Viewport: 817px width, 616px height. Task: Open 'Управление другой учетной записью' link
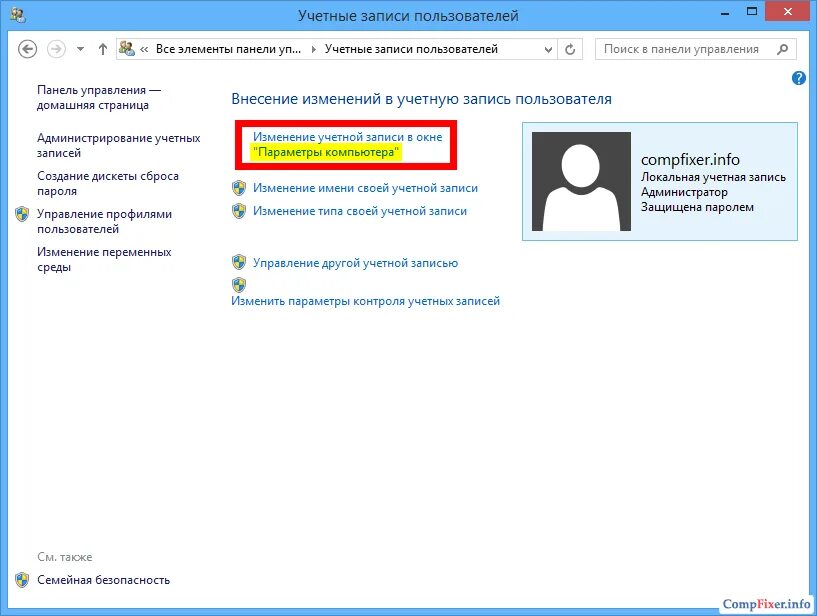click(355, 263)
